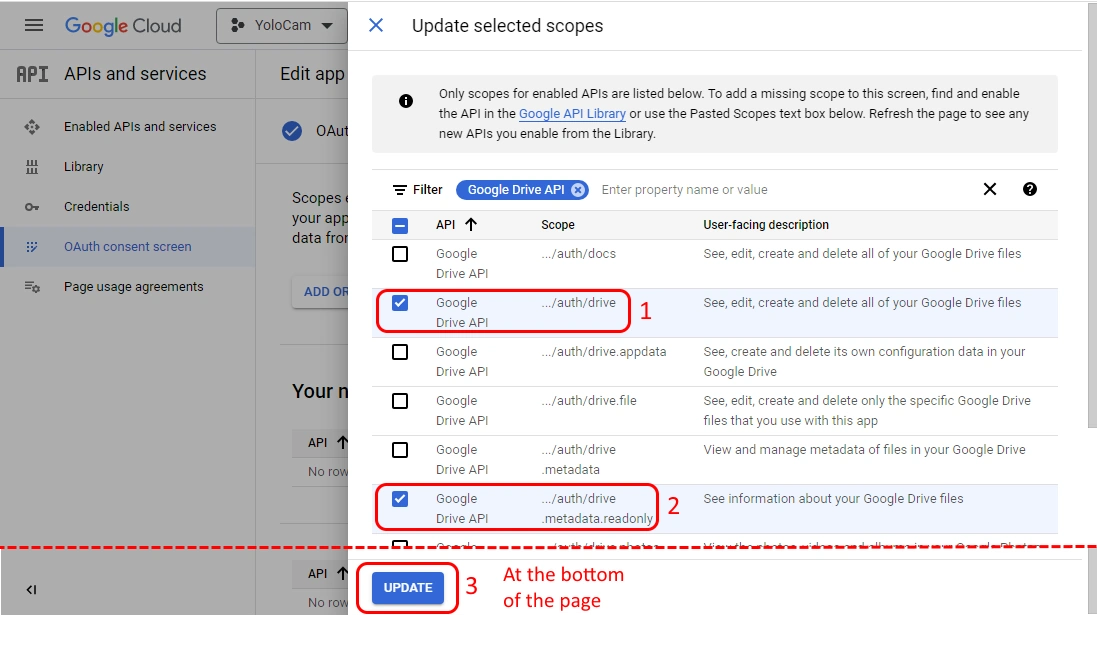
Task: Click the API icon beside APIs and services
Action: (32, 74)
